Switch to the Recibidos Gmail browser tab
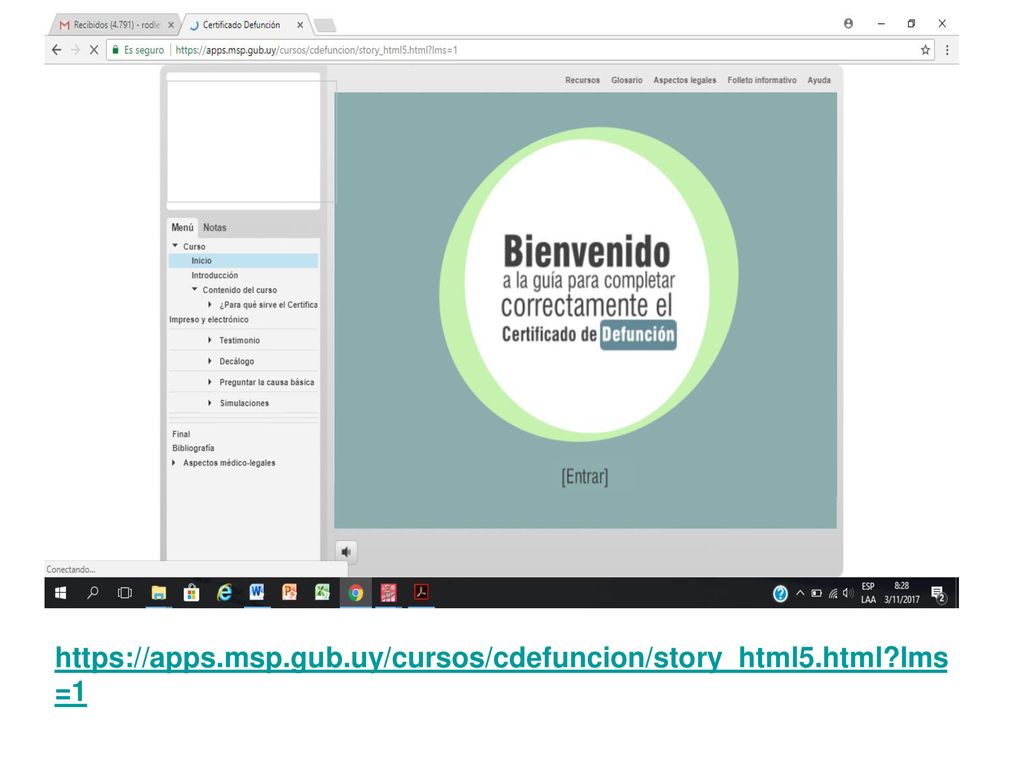The width and height of the screenshot is (1024, 768). point(114,25)
